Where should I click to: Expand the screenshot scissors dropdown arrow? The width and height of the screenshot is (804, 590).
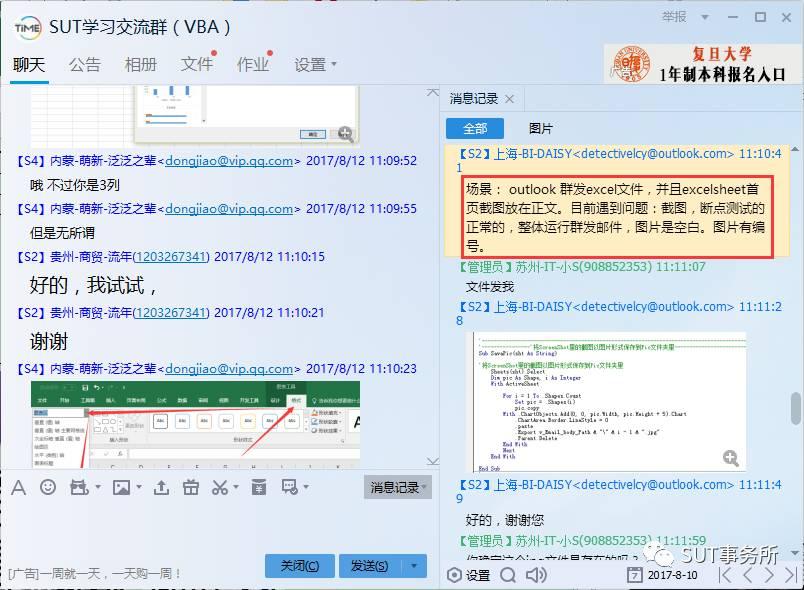click(x=236, y=487)
